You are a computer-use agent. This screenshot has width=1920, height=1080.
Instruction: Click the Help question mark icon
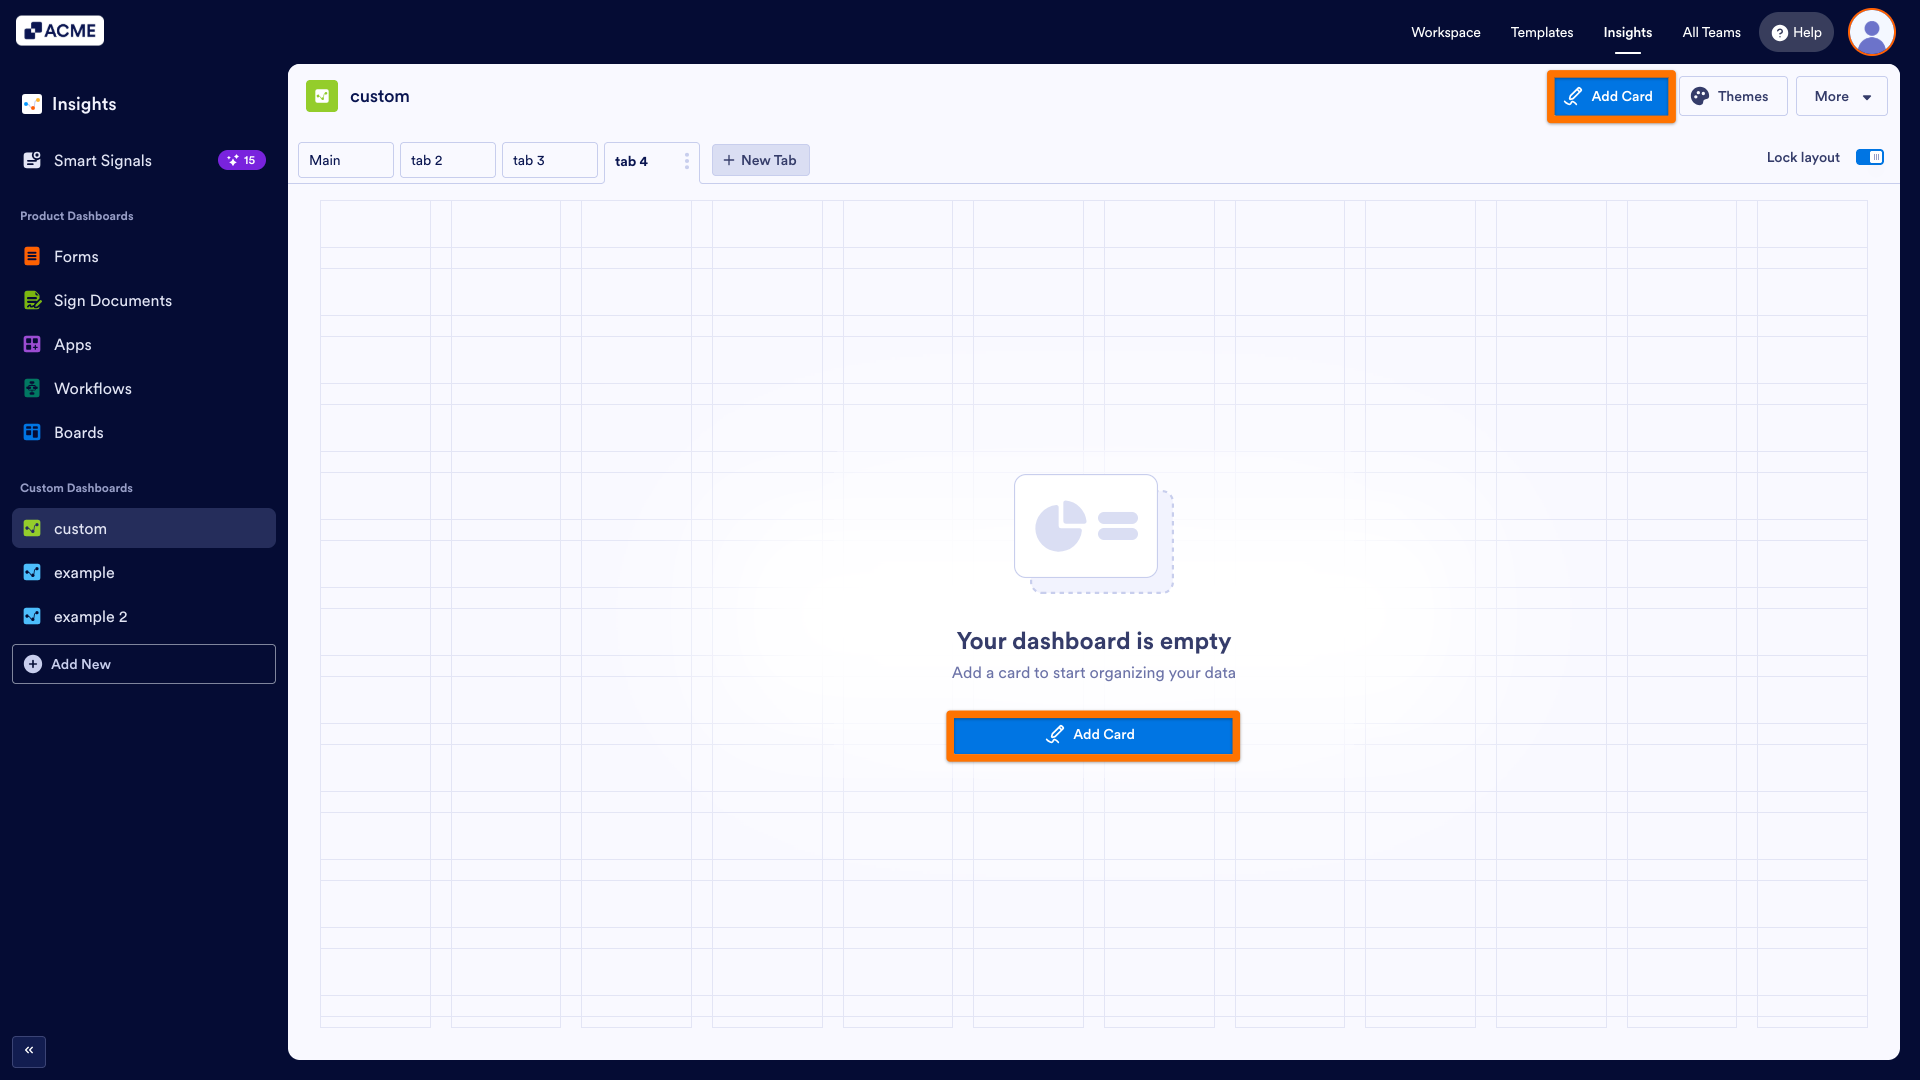pyautogui.click(x=1780, y=33)
